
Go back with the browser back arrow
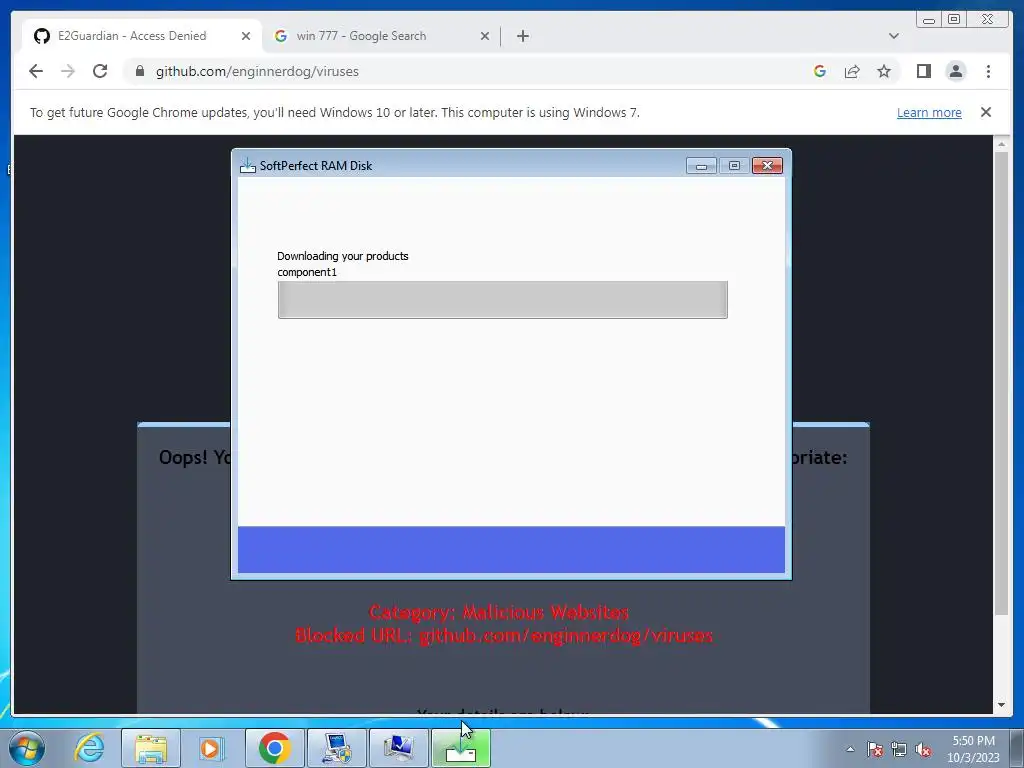(x=36, y=71)
